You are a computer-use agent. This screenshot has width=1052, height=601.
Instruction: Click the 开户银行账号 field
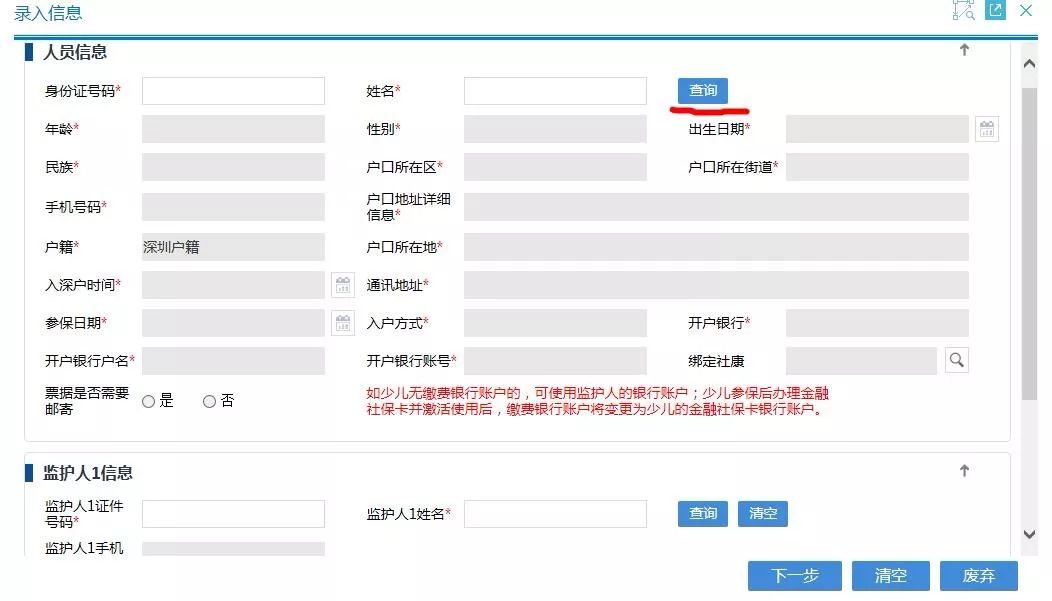pyautogui.click(x=556, y=361)
